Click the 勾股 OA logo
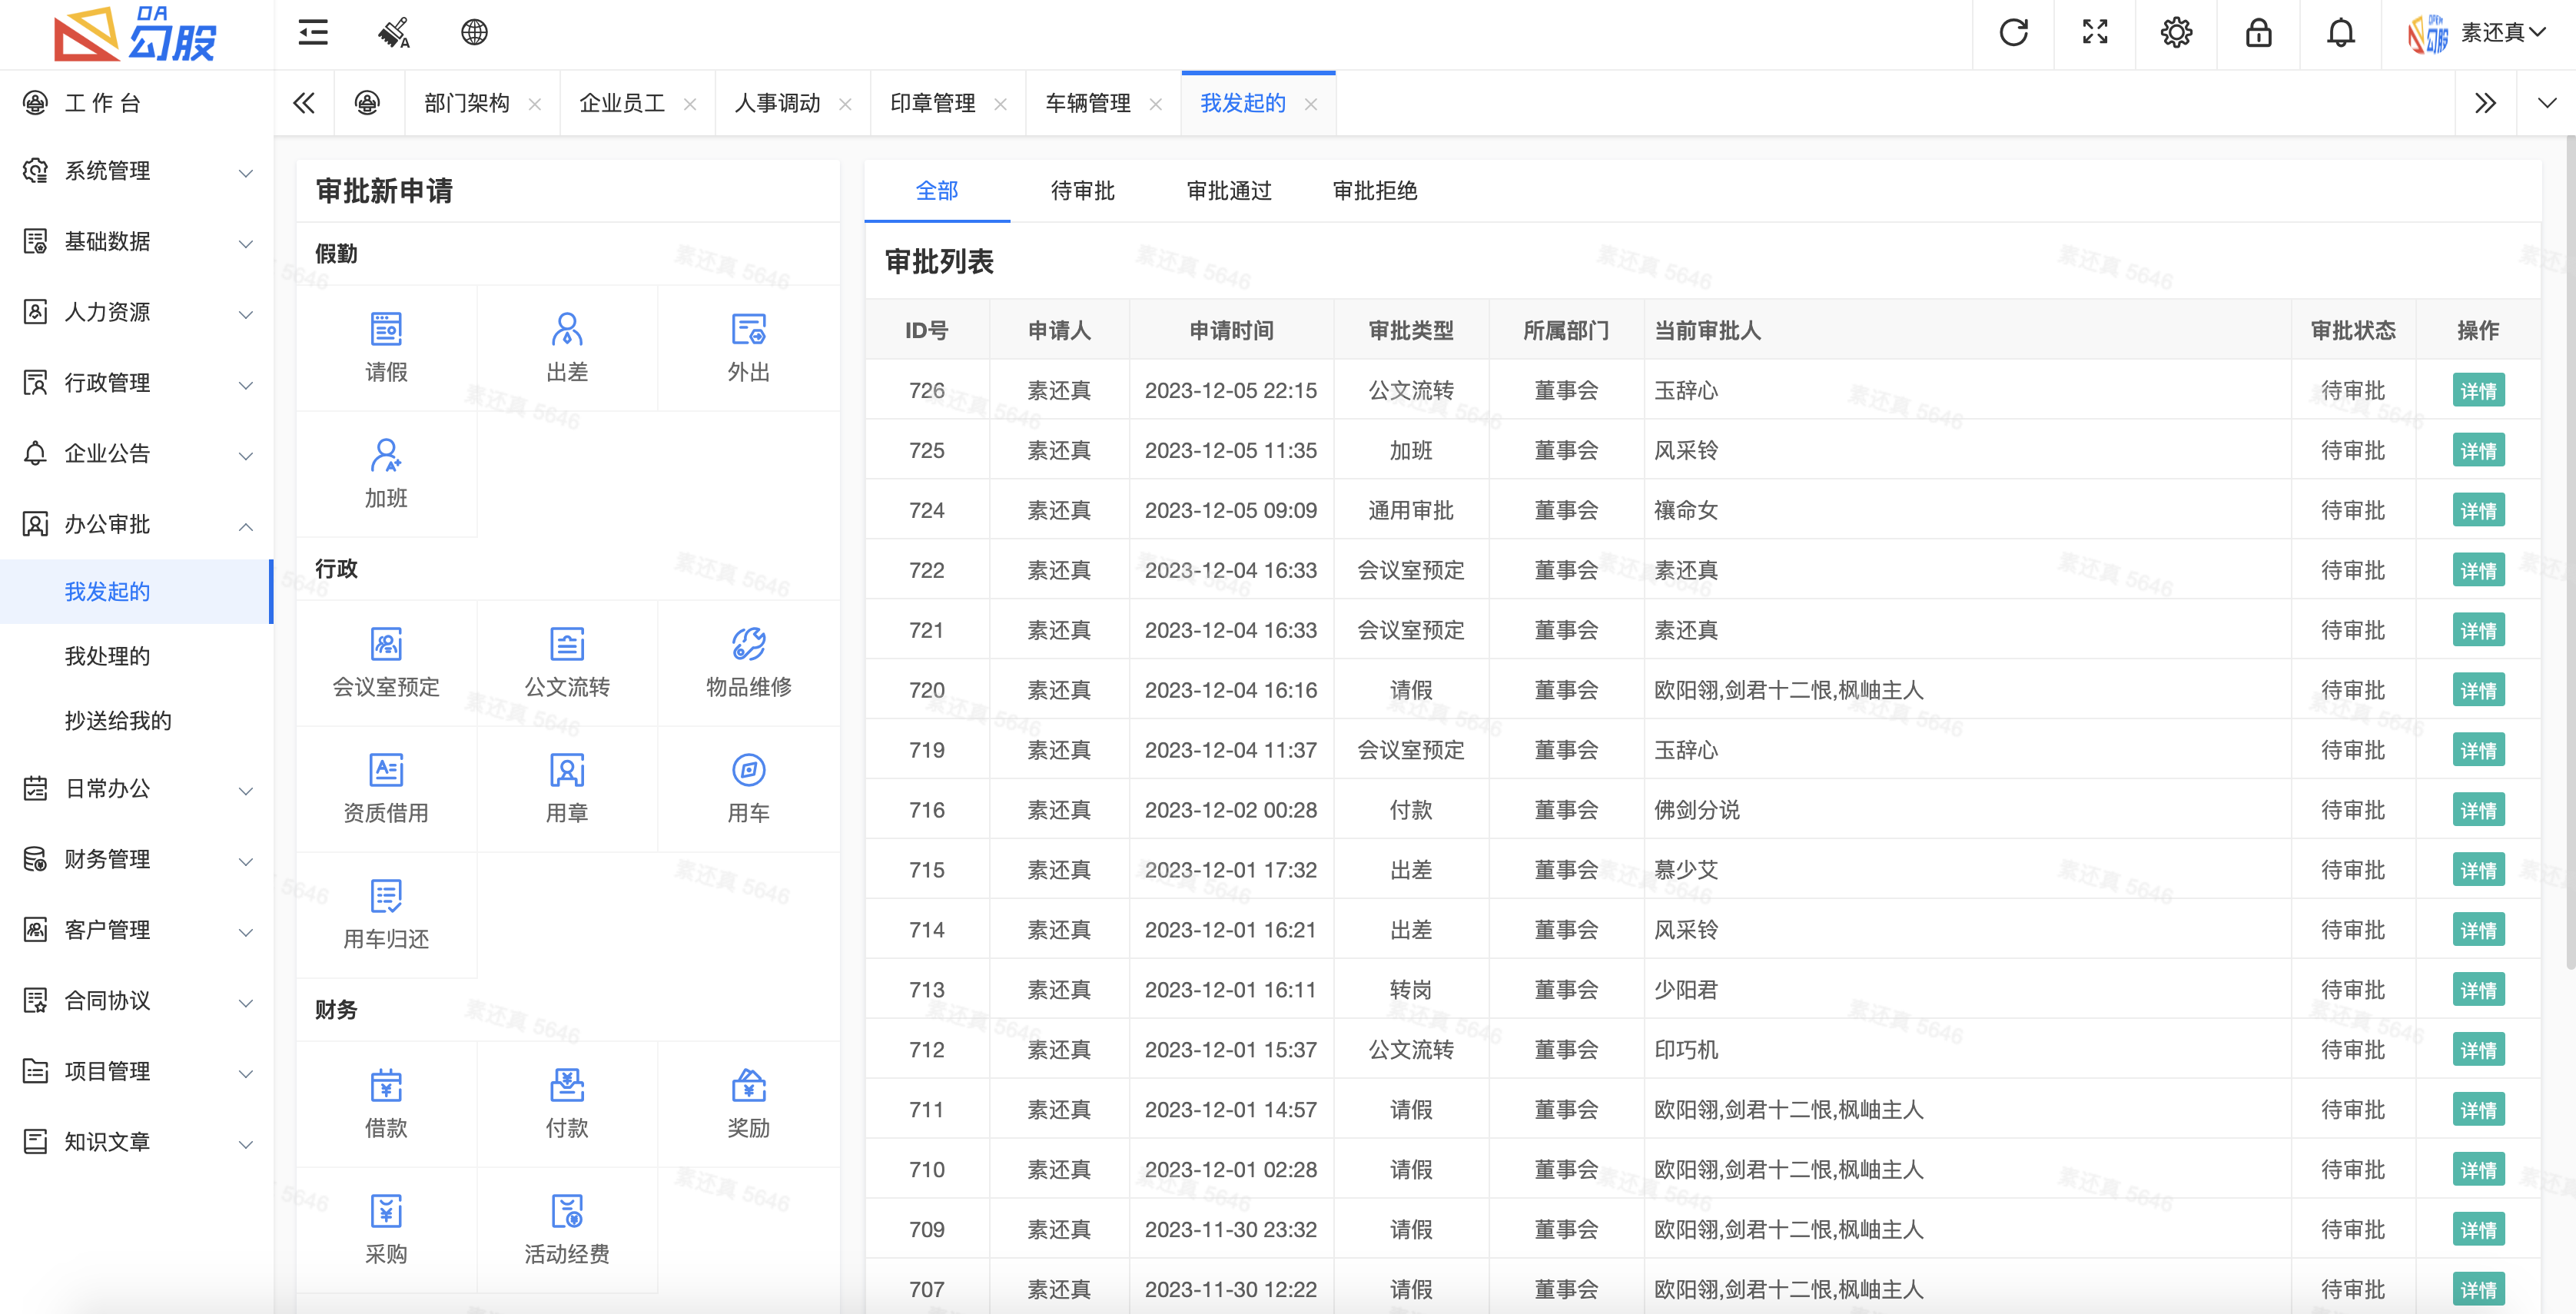Viewport: 2576px width, 1314px height. pyautogui.click(x=136, y=34)
